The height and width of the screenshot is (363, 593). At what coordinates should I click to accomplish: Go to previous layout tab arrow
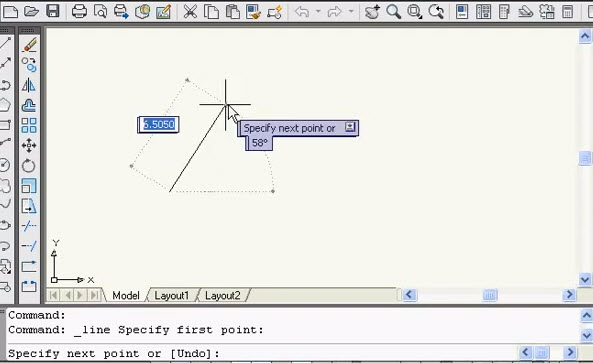tap(68, 295)
